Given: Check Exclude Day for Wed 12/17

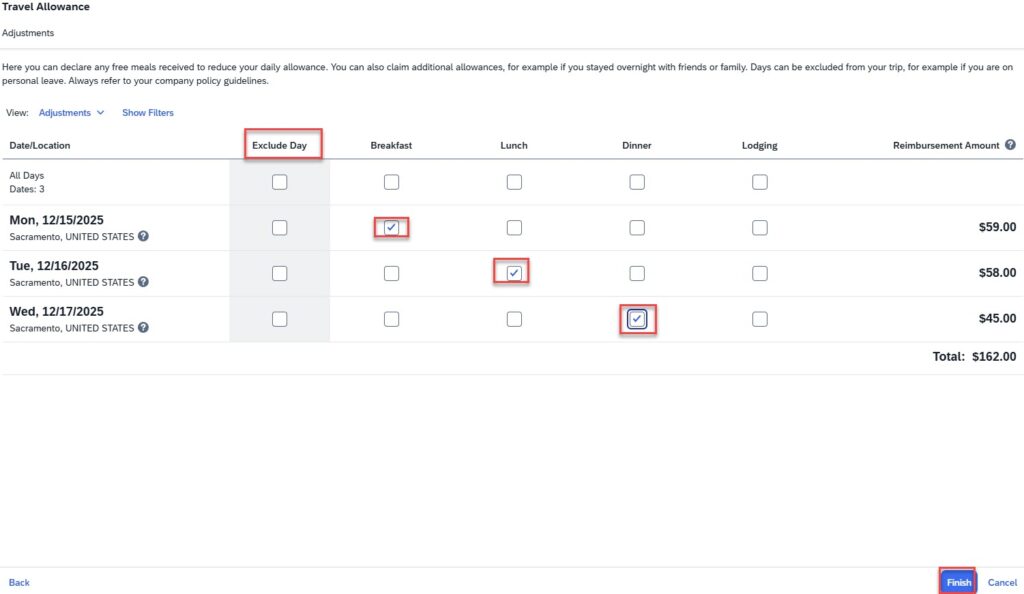Looking at the screenshot, I should [279, 318].
